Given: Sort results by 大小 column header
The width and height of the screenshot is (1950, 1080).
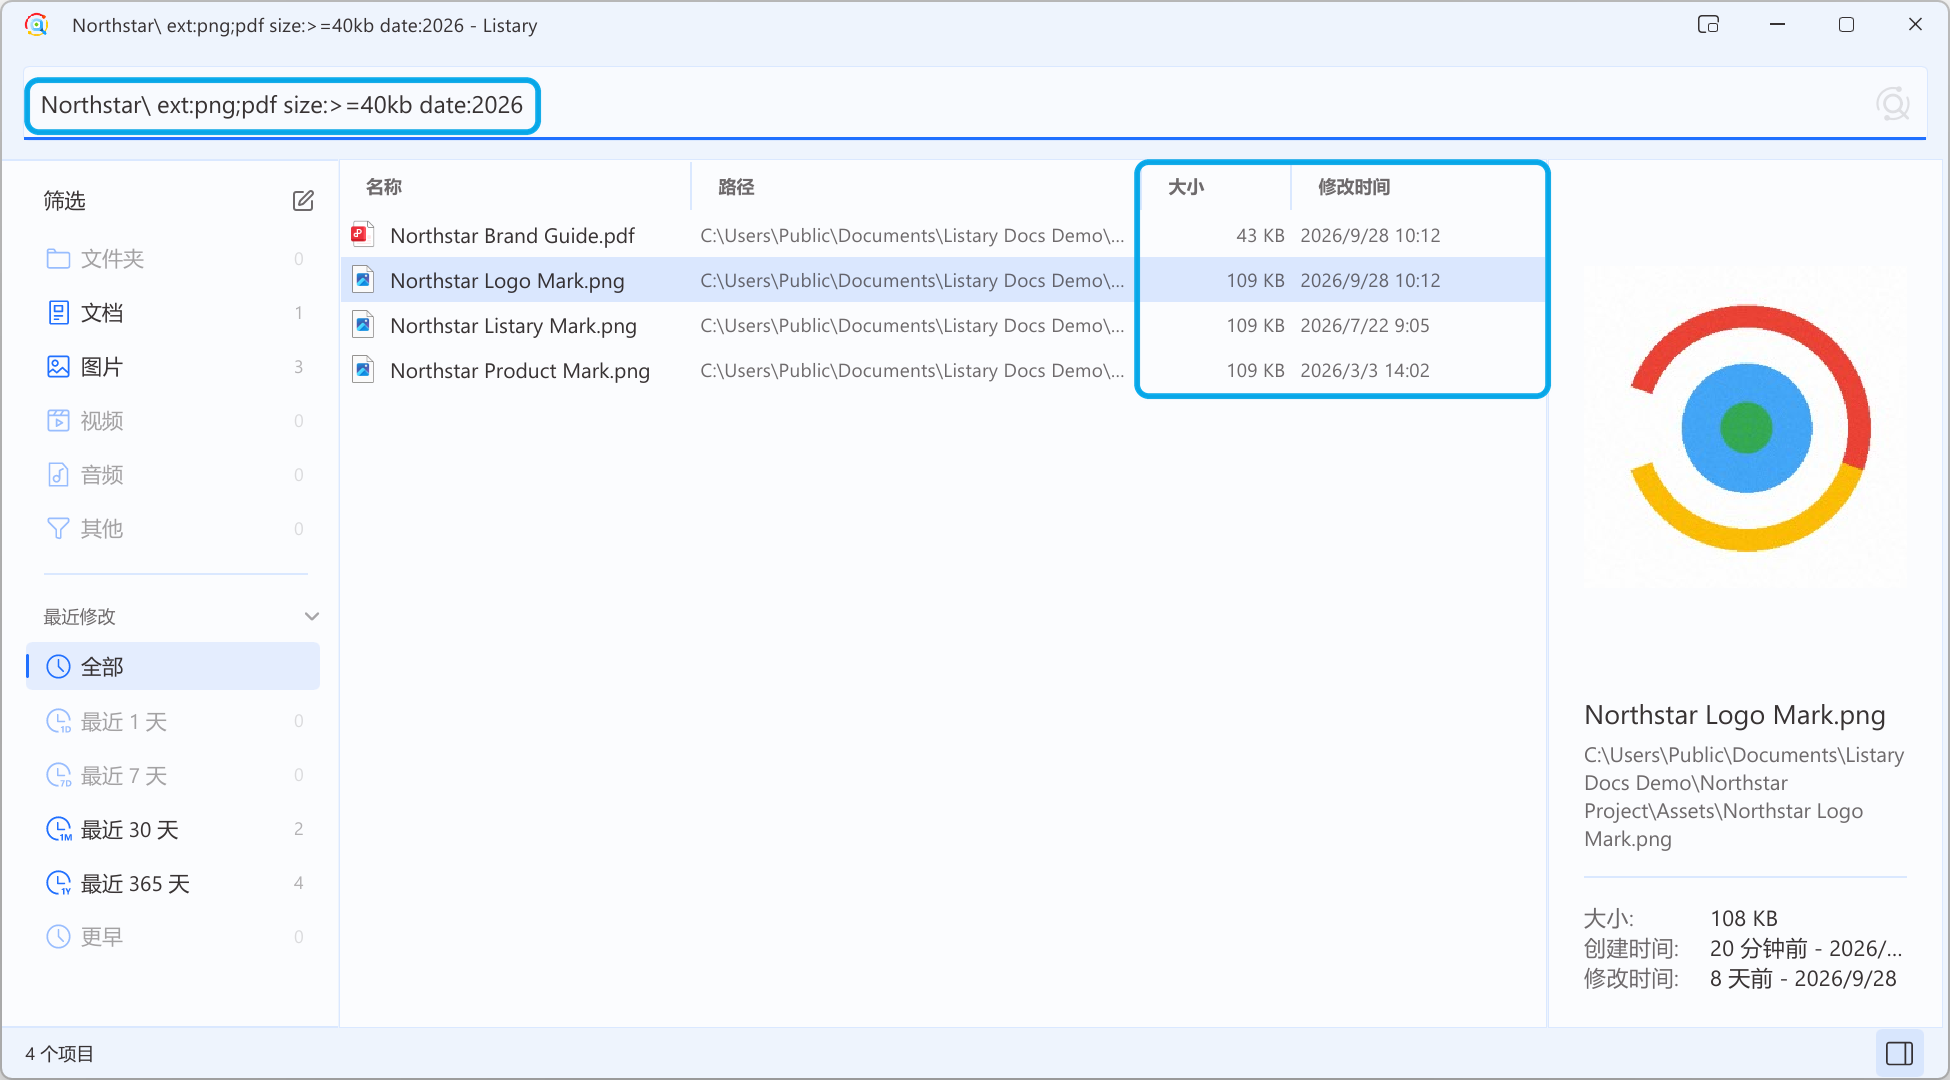Looking at the screenshot, I should (1186, 187).
